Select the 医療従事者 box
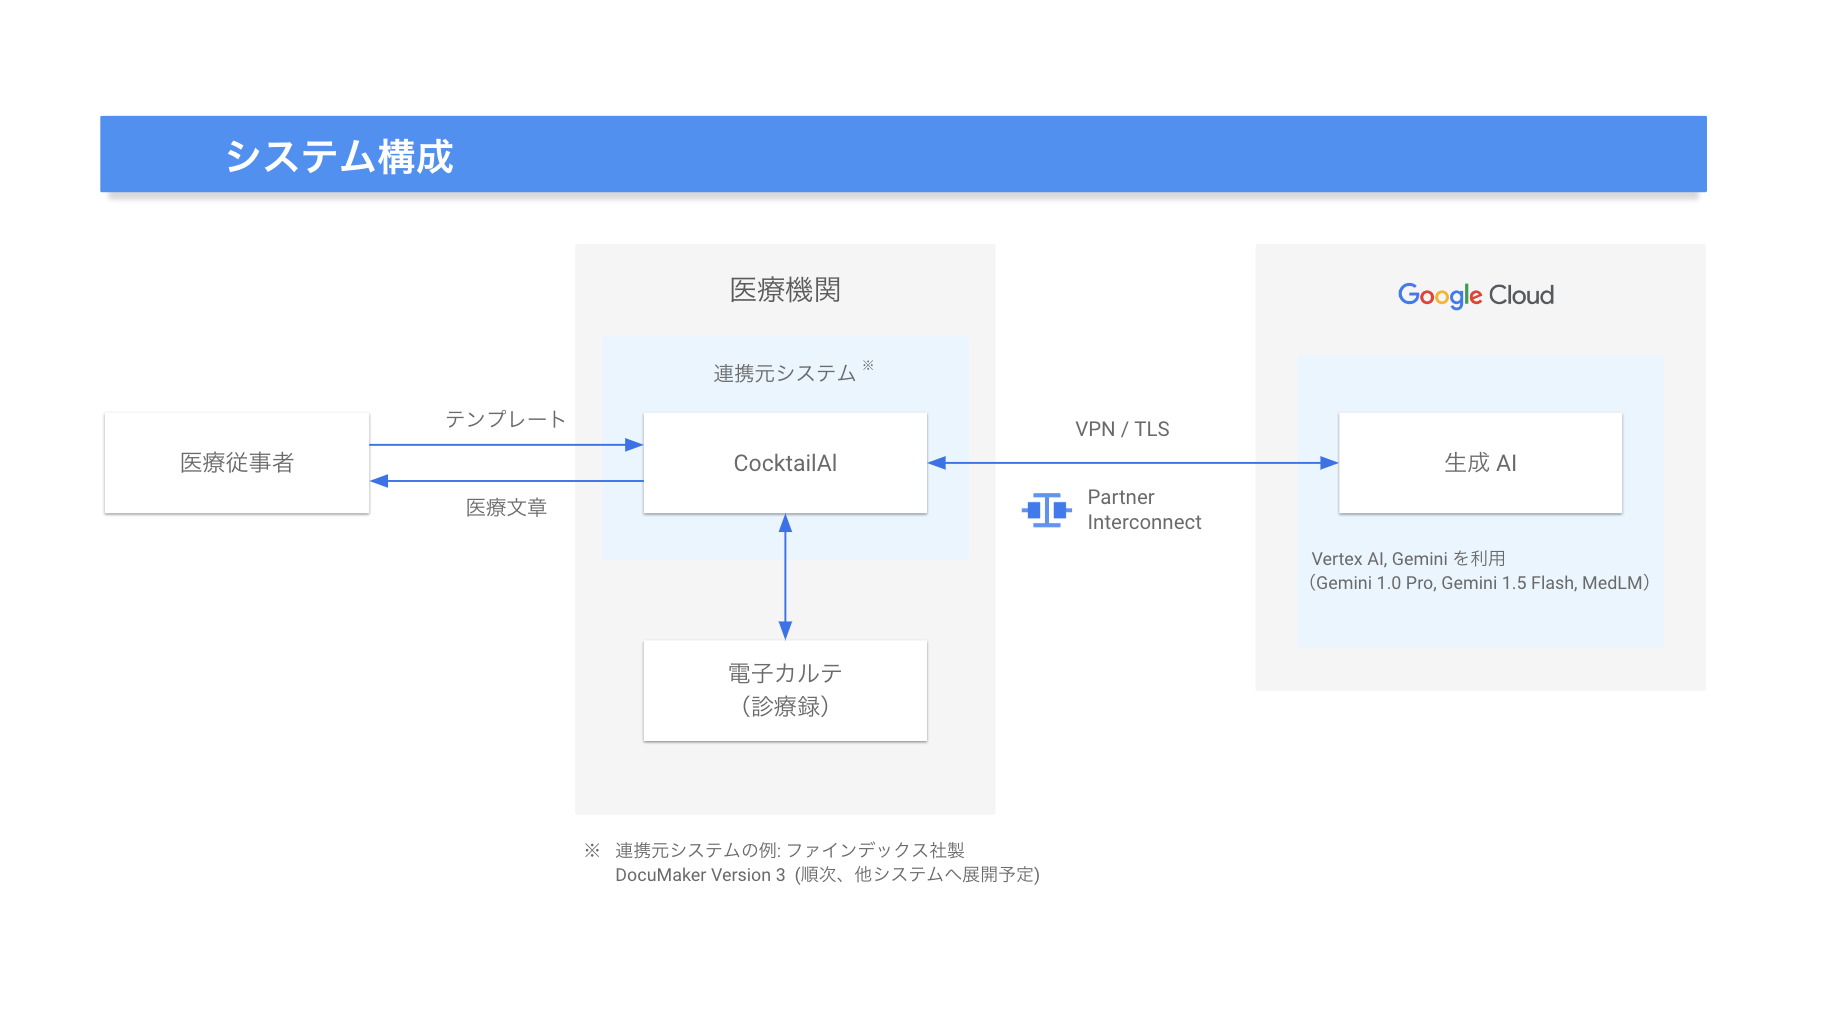 pos(237,463)
